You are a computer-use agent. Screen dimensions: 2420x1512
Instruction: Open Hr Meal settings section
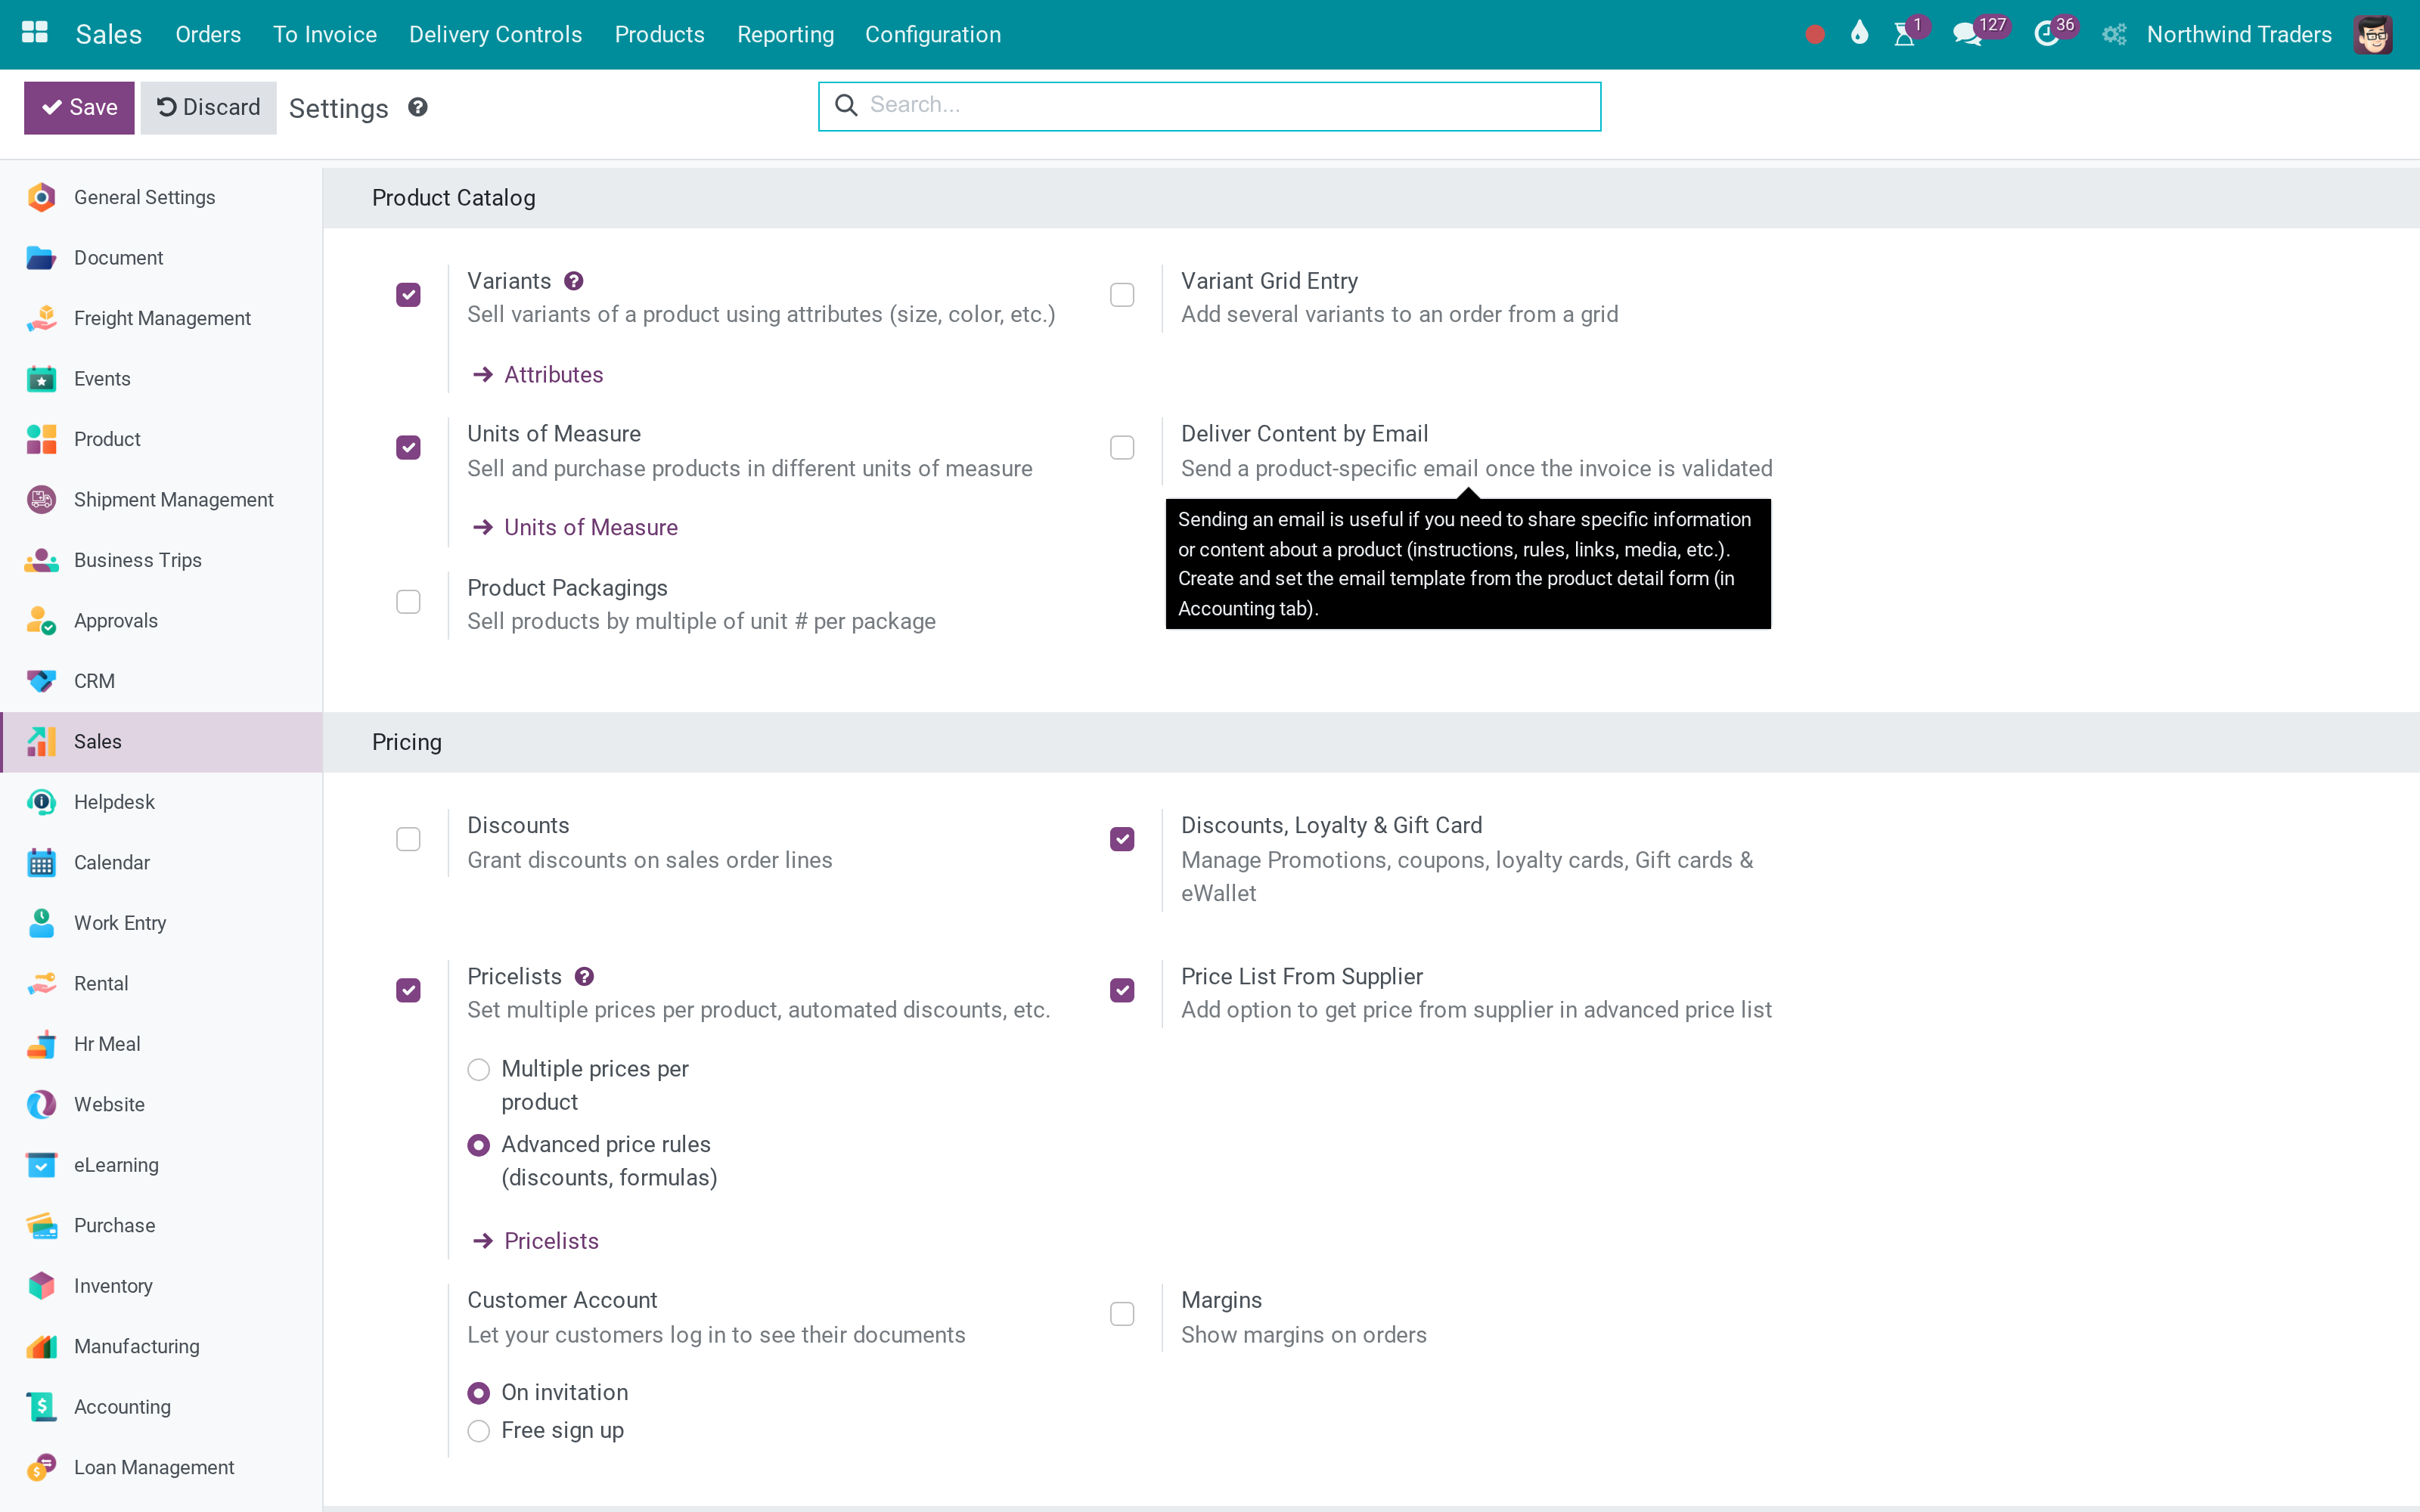[161, 1044]
